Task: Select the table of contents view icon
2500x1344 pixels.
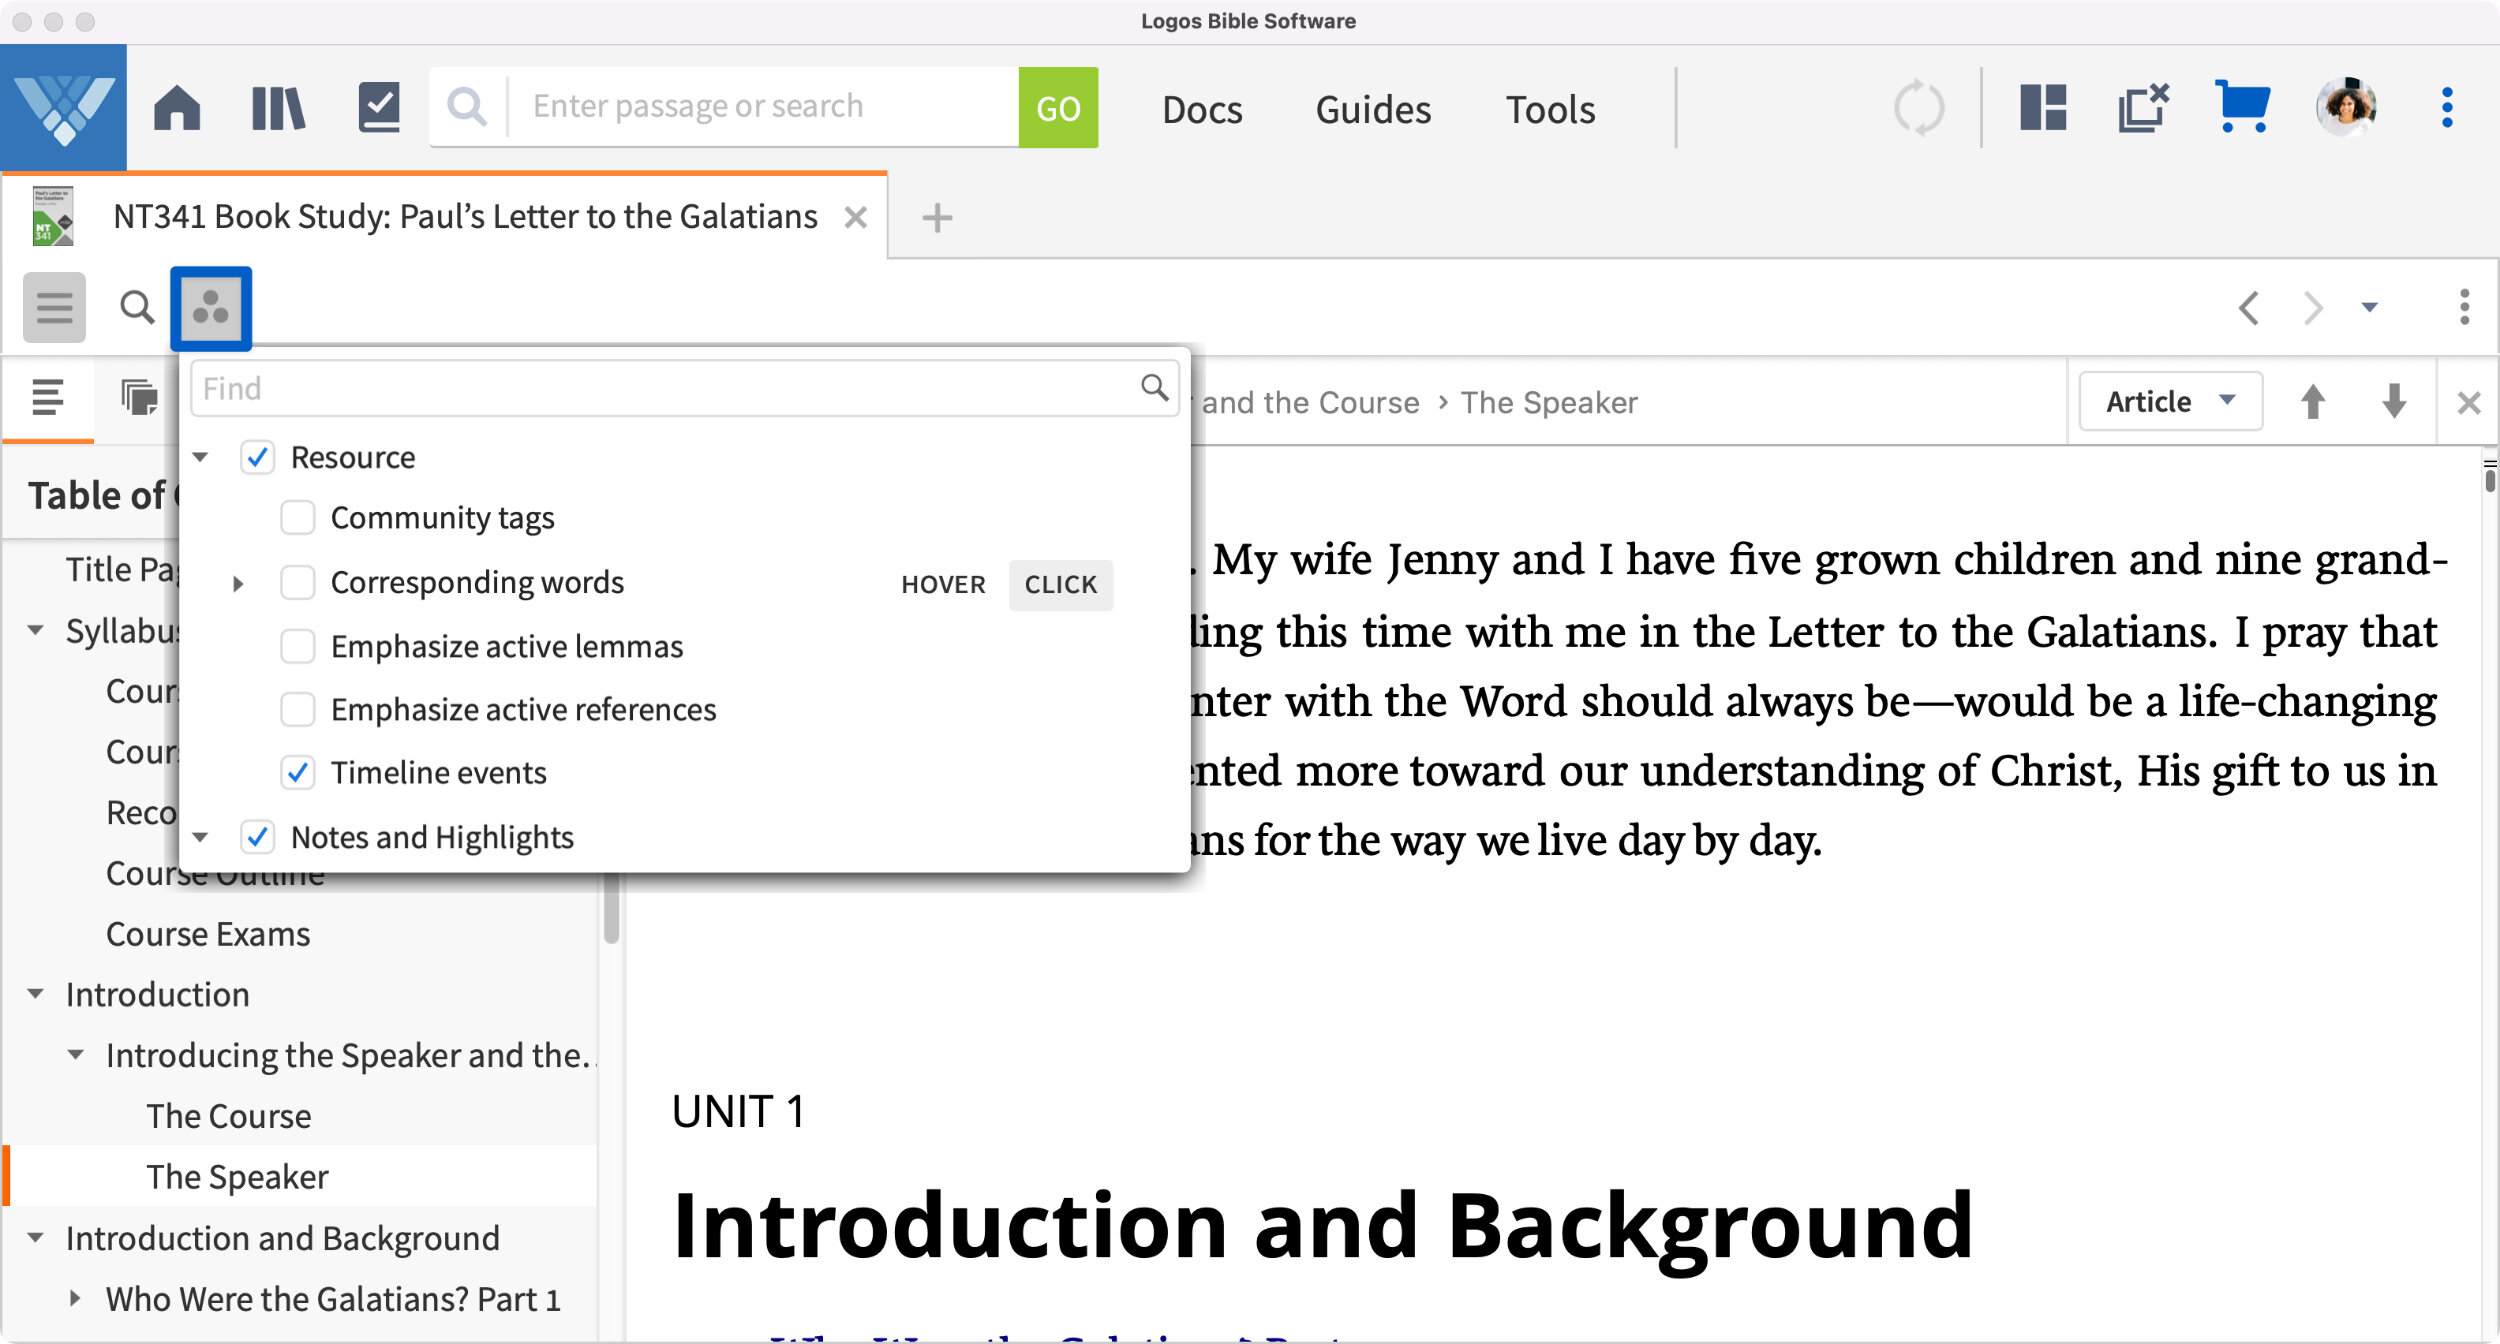Action: [48, 398]
